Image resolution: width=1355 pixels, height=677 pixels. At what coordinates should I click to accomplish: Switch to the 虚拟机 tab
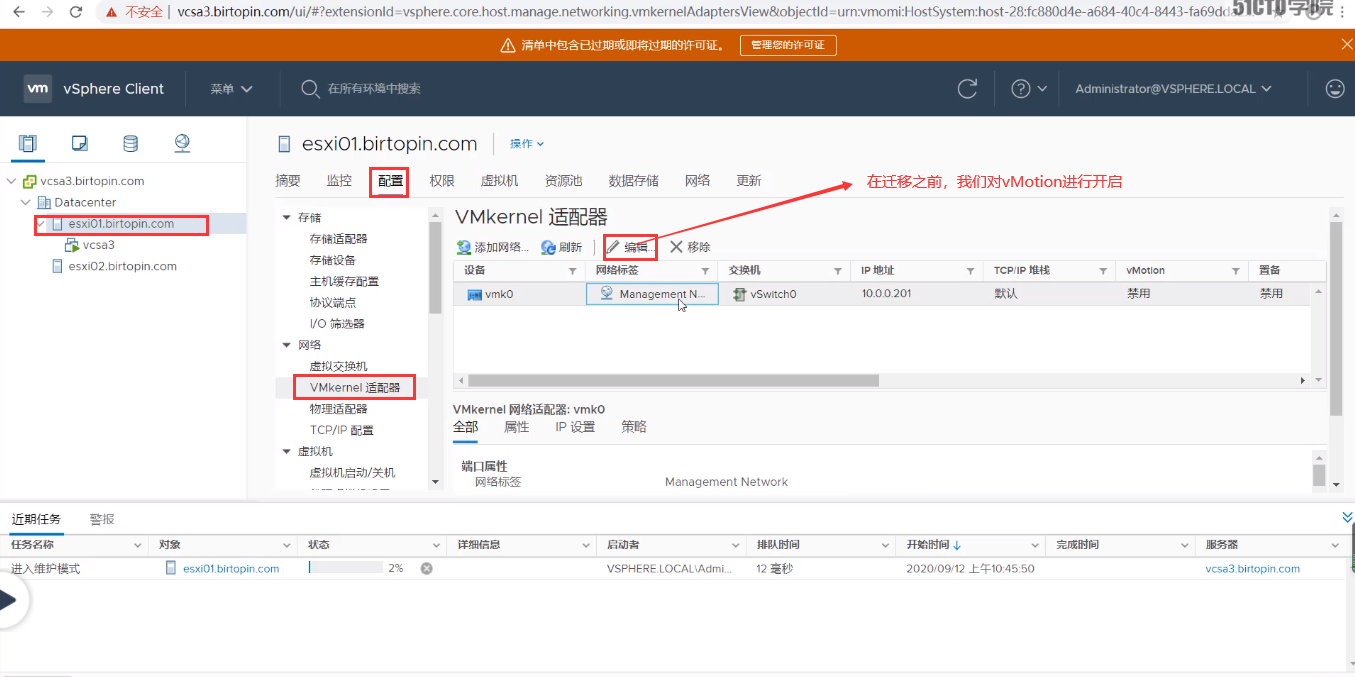[499, 181]
